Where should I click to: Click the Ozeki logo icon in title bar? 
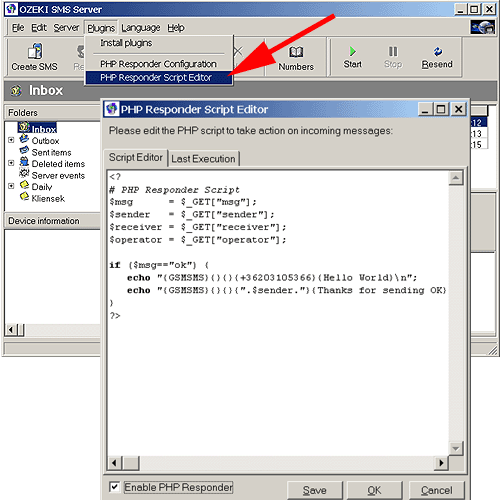(11, 9)
